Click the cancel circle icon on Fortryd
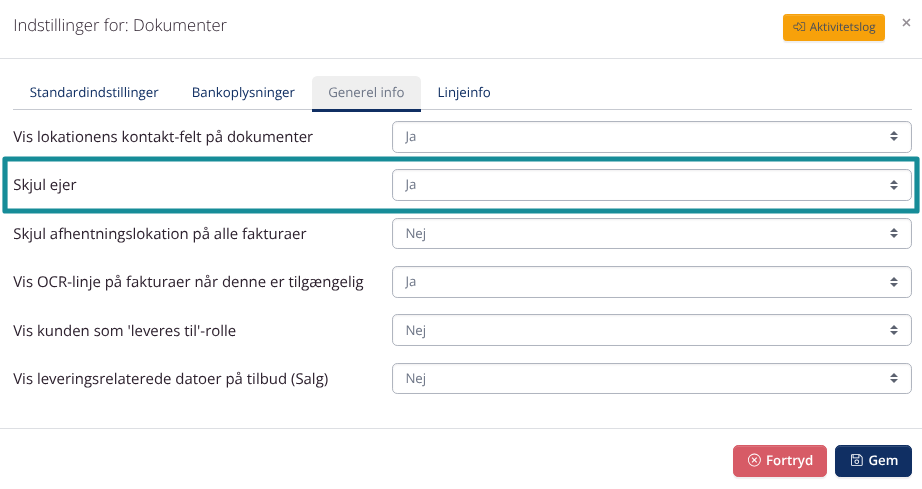 (x=754, y=461)
